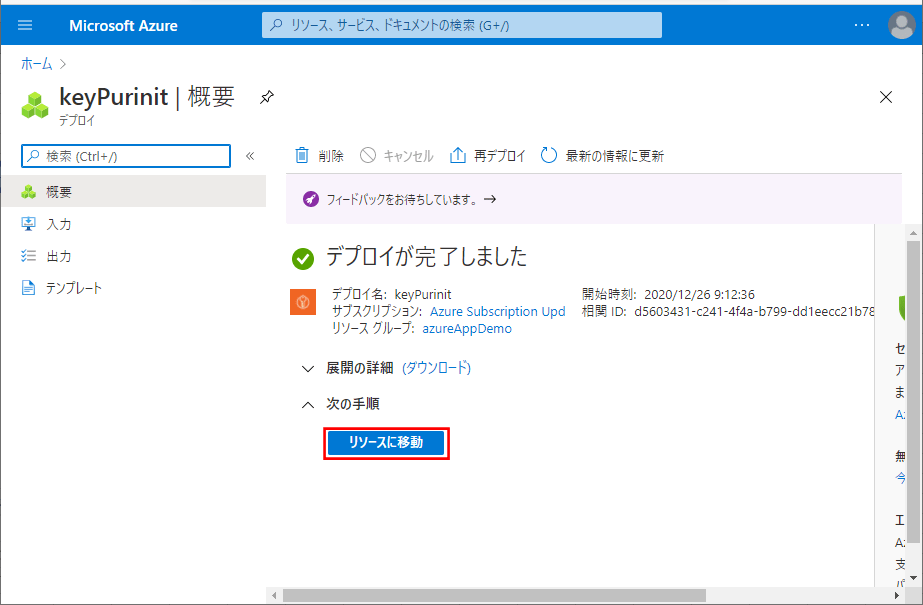The width and height of the screenshot is (923, 605).
Task: Click the Microsoft Azure home title
Action: [123, 26]
